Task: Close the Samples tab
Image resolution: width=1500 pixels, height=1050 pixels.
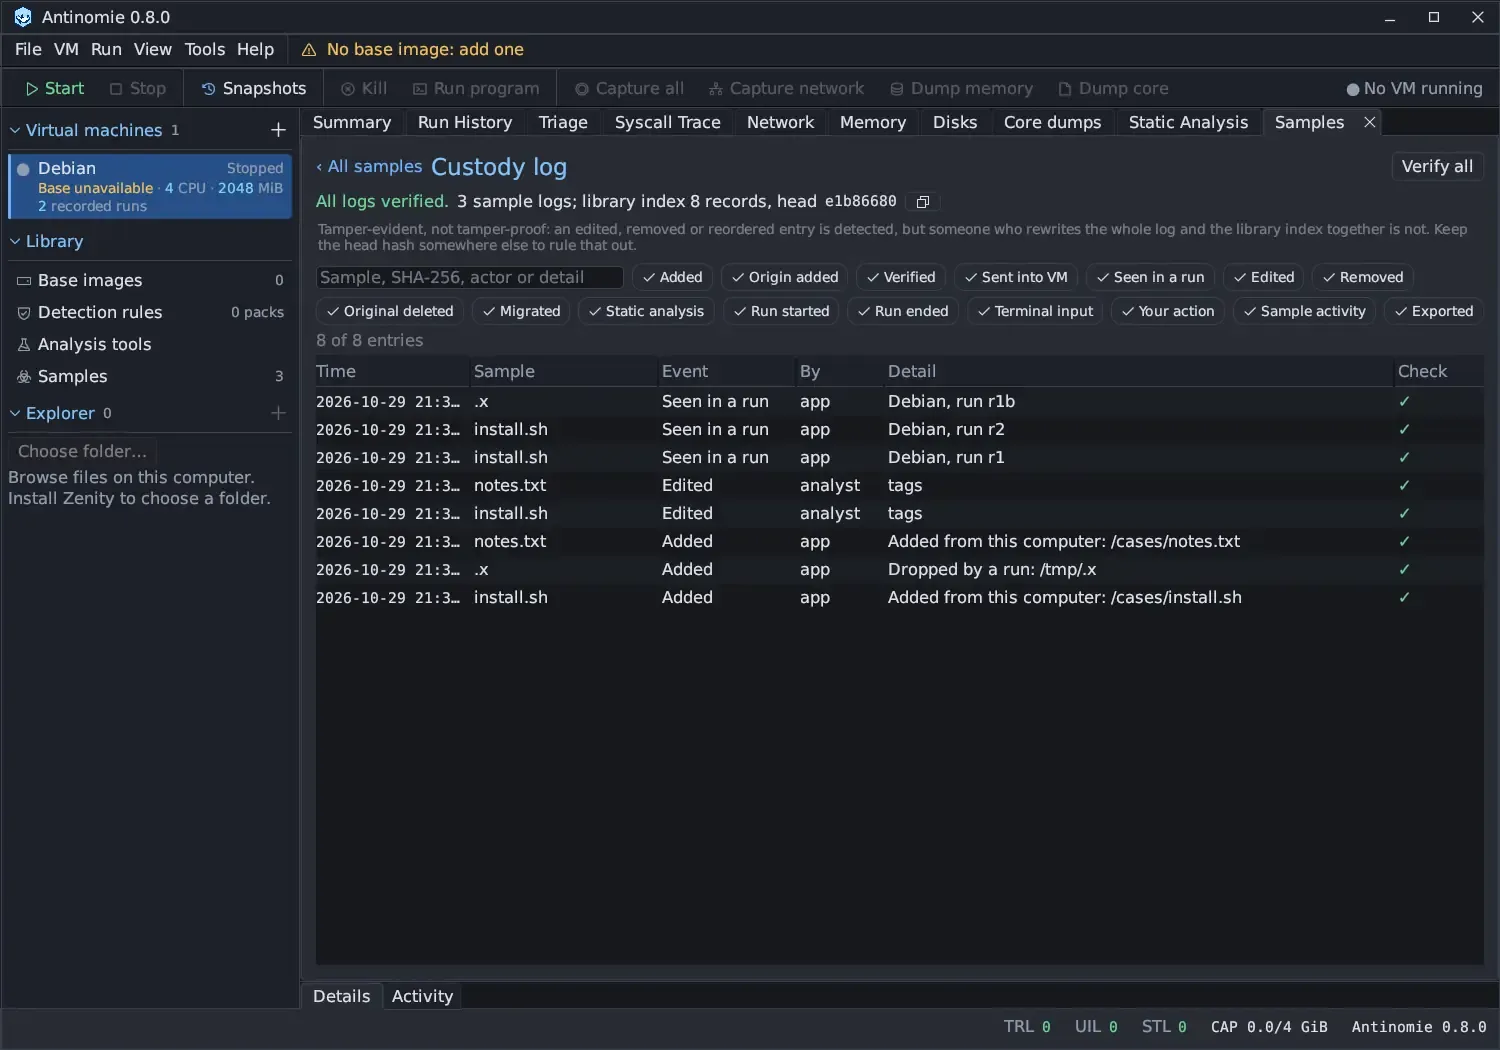Action: (1370, 122)
